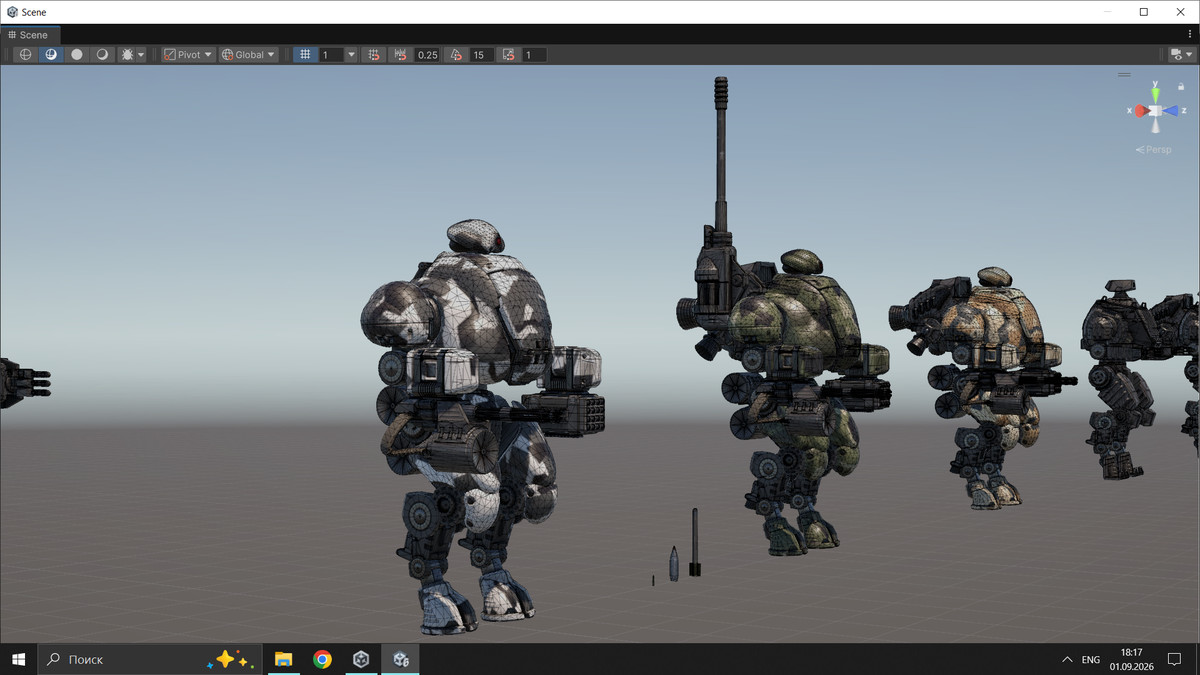Toggle move increment snapping icon
Image resolution: width=1200 pixels, height=675 pixels.
coord(402,55)
